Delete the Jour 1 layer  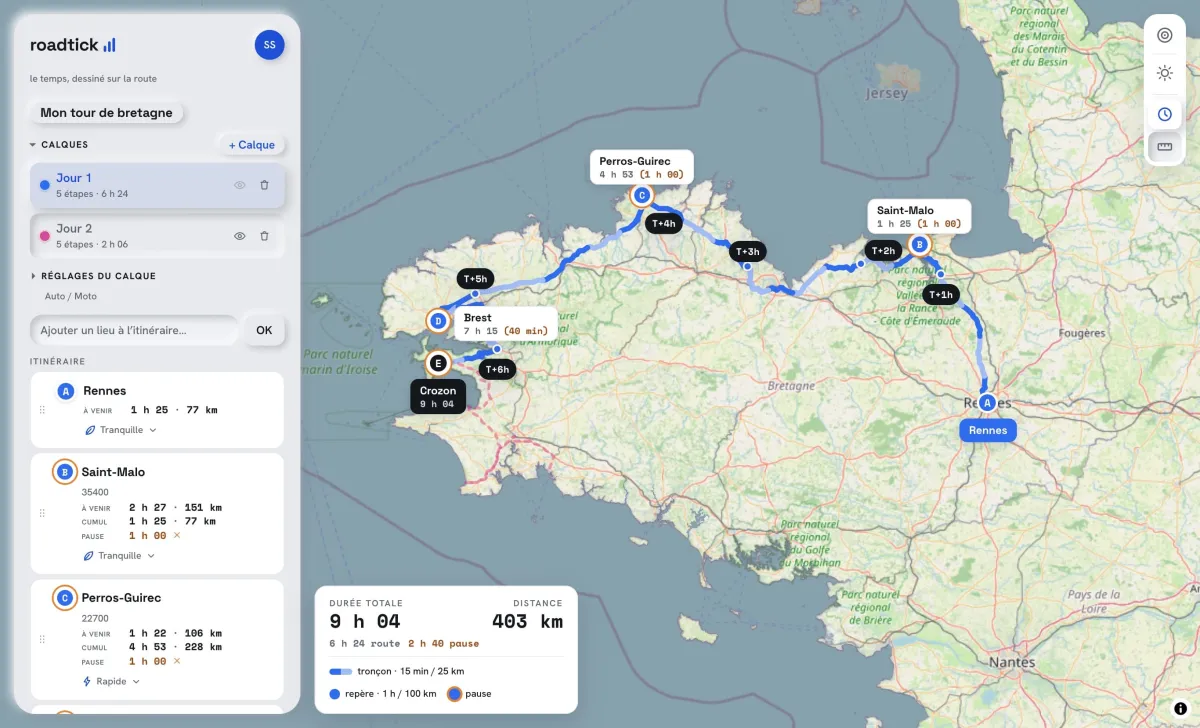[264, 185]
